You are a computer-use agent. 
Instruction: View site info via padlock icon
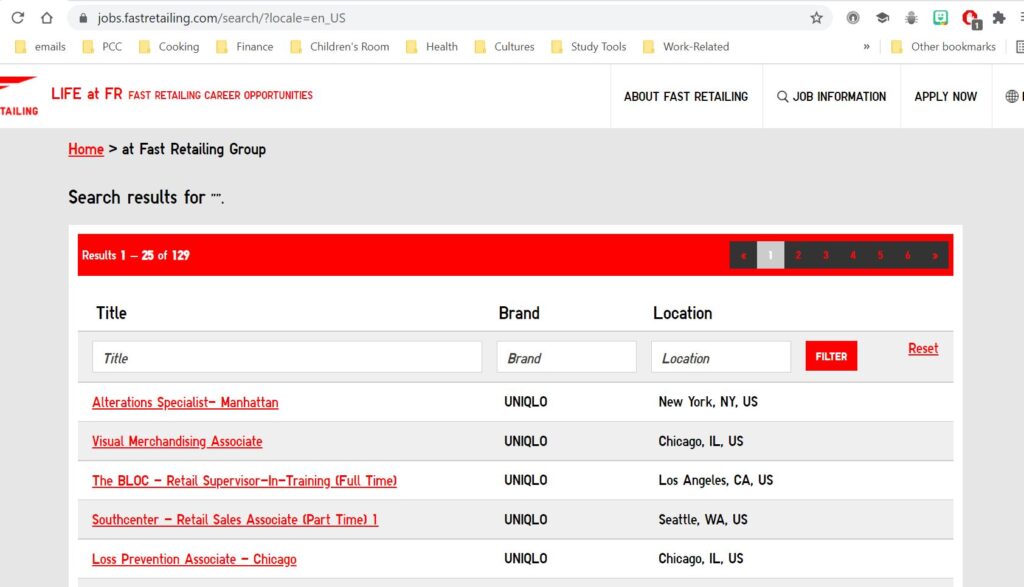click(83, 18)
